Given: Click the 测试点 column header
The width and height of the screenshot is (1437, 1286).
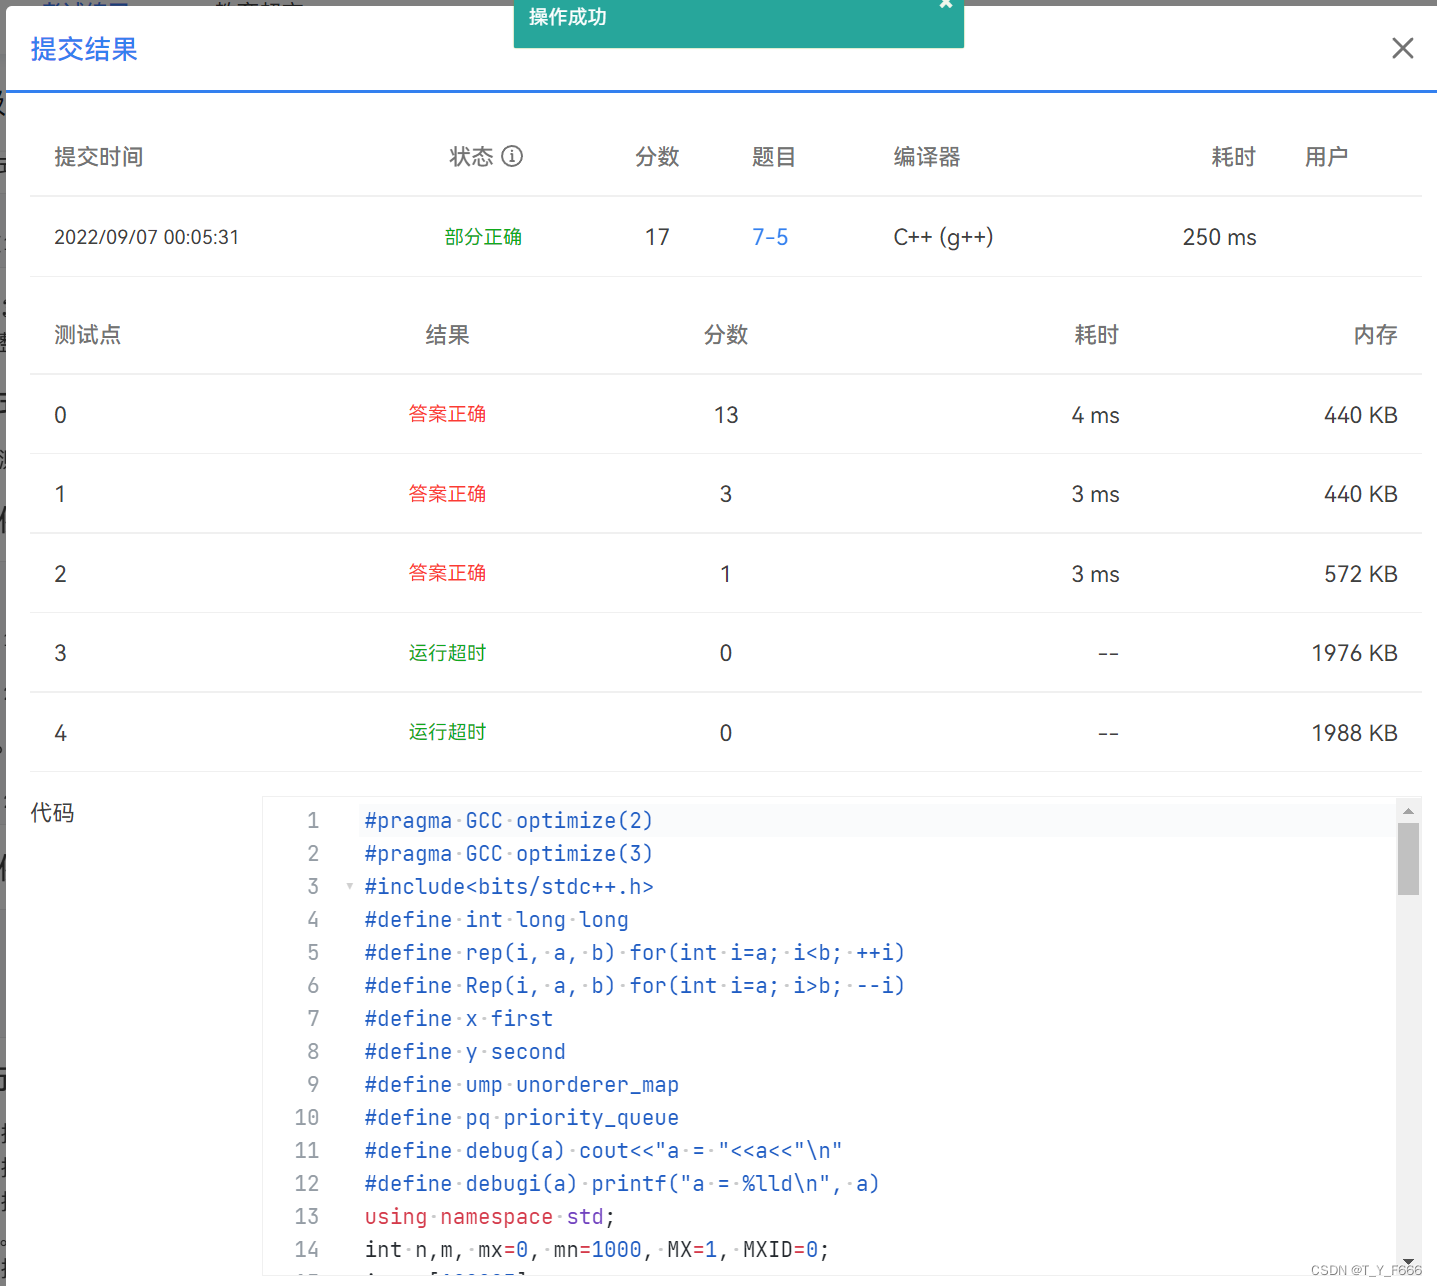Looking at the screenshot, I should [87, 335].
